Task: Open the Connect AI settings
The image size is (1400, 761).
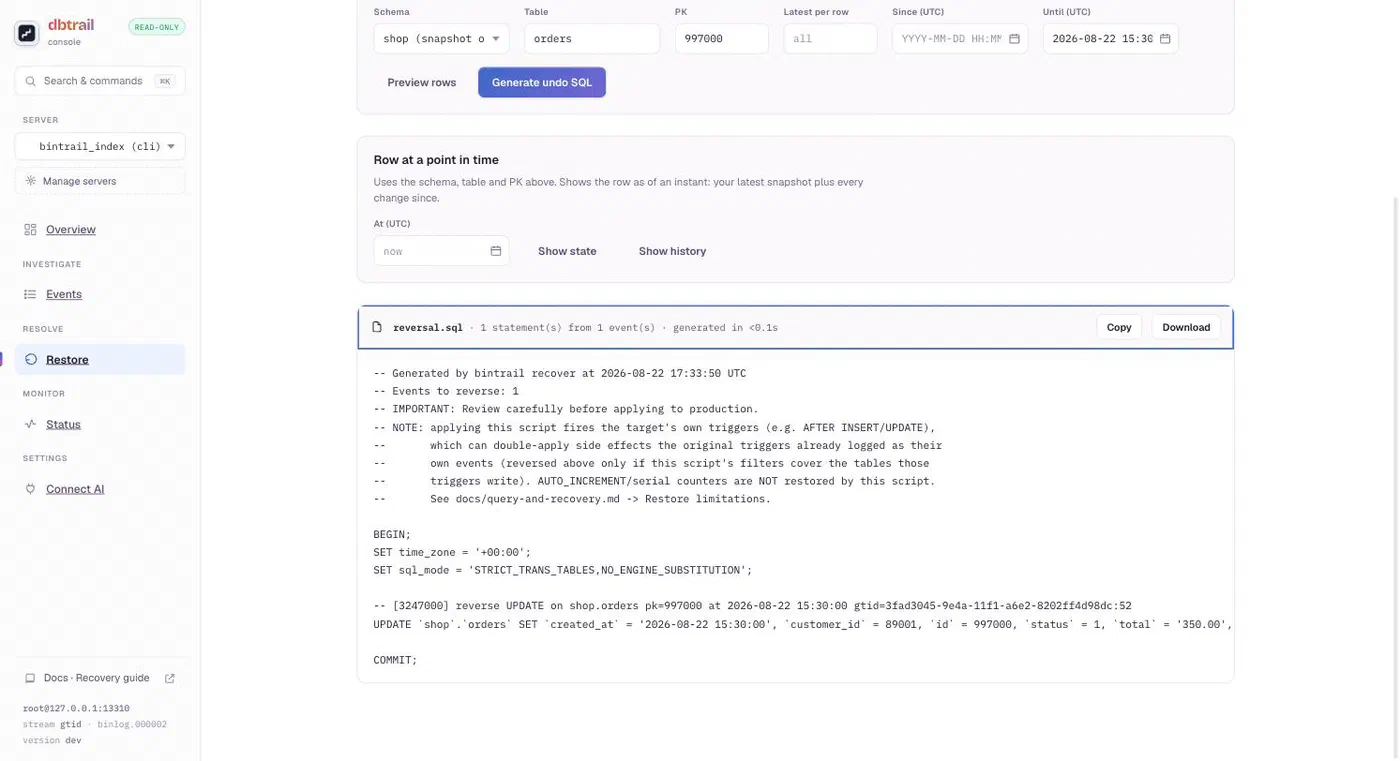Action: point(75,489)
